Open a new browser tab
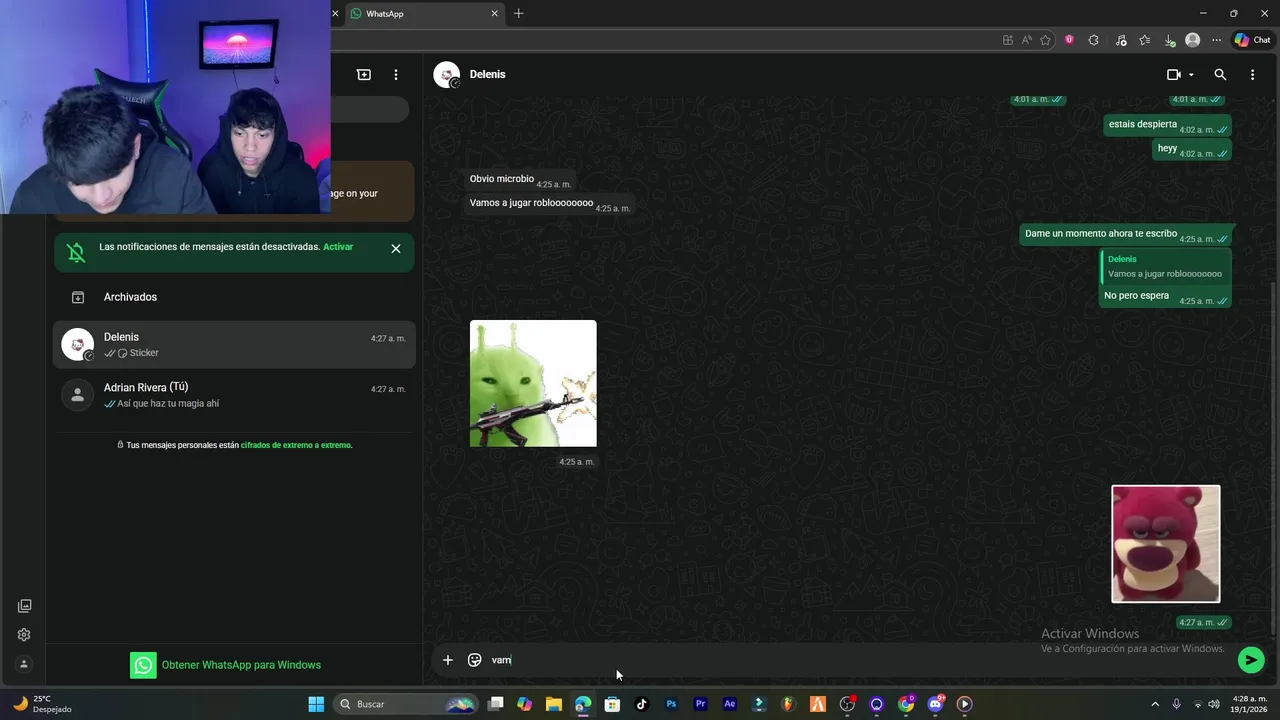The width and height of the screenshot is (1280, 720). tap(518, 14)
